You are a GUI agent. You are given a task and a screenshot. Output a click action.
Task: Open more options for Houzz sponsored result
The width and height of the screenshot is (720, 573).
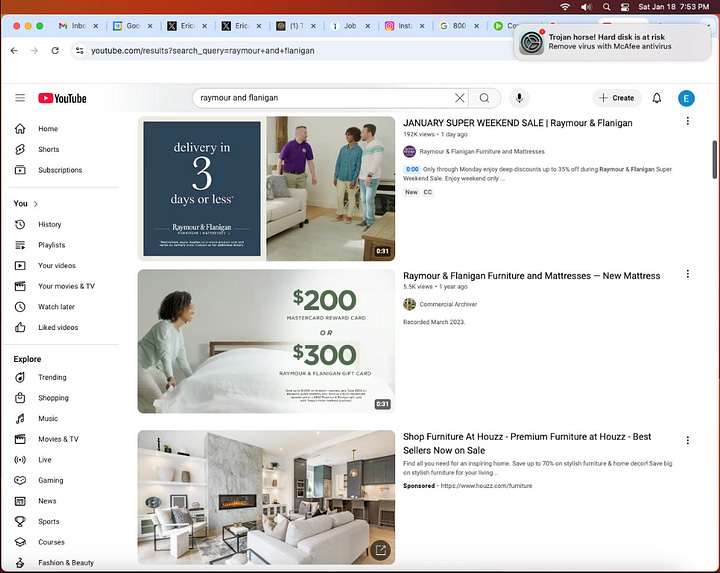pyautogui.click(x=687, y=440)
